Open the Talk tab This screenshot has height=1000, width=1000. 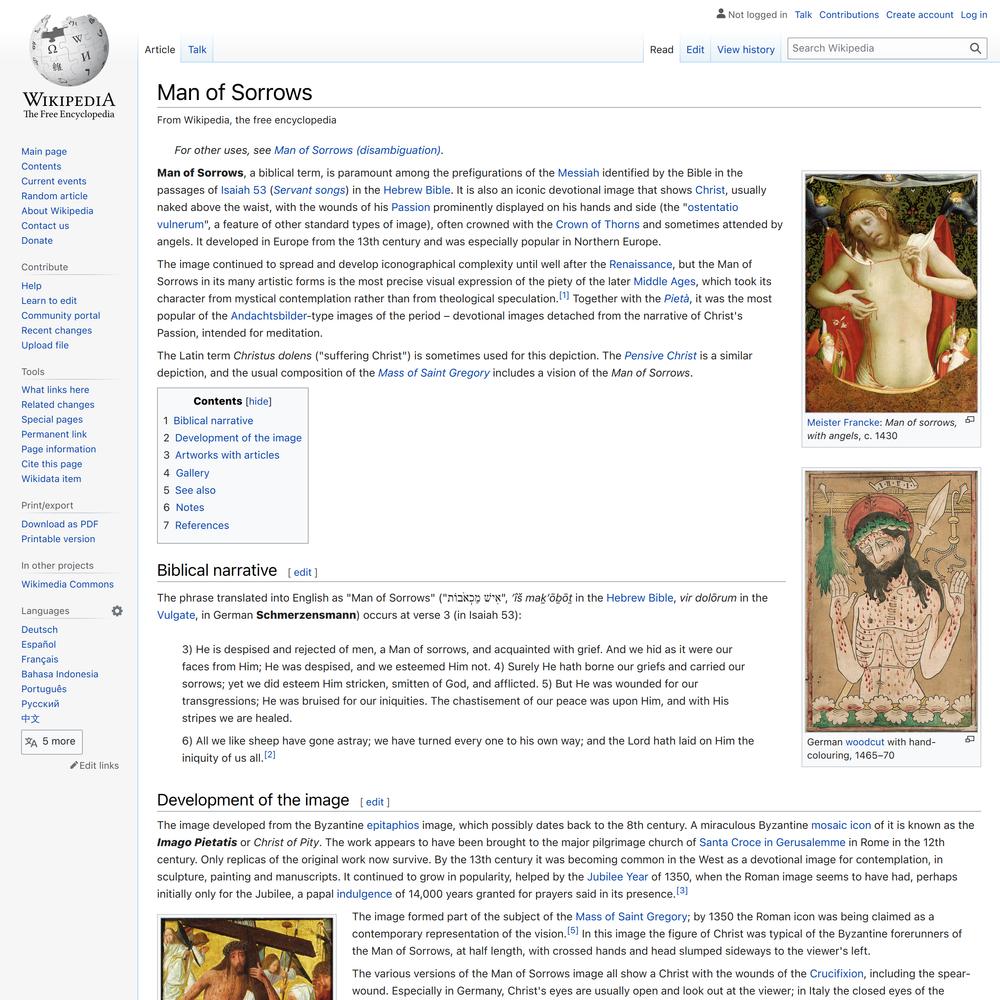point(197,50)
